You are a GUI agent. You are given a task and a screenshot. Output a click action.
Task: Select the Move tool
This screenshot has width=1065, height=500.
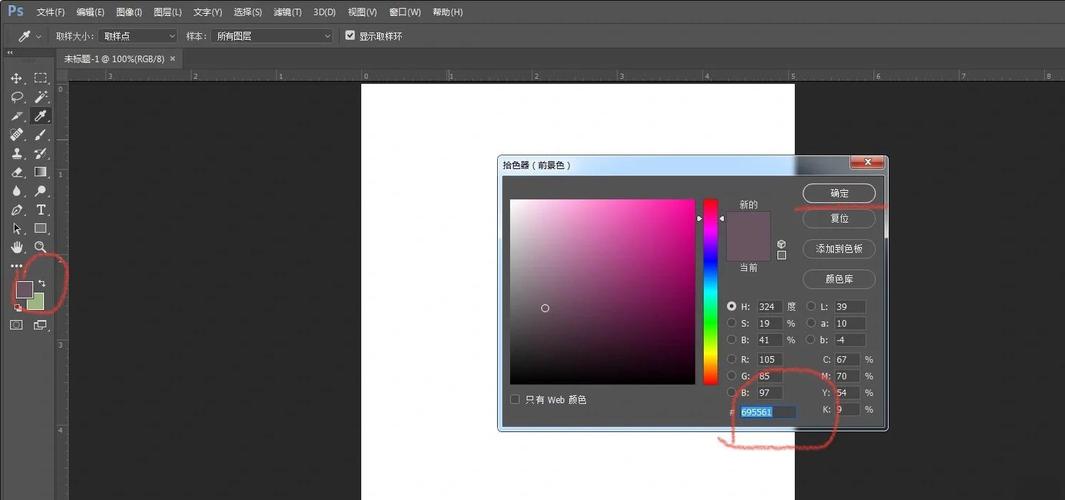tap(17, 78)
